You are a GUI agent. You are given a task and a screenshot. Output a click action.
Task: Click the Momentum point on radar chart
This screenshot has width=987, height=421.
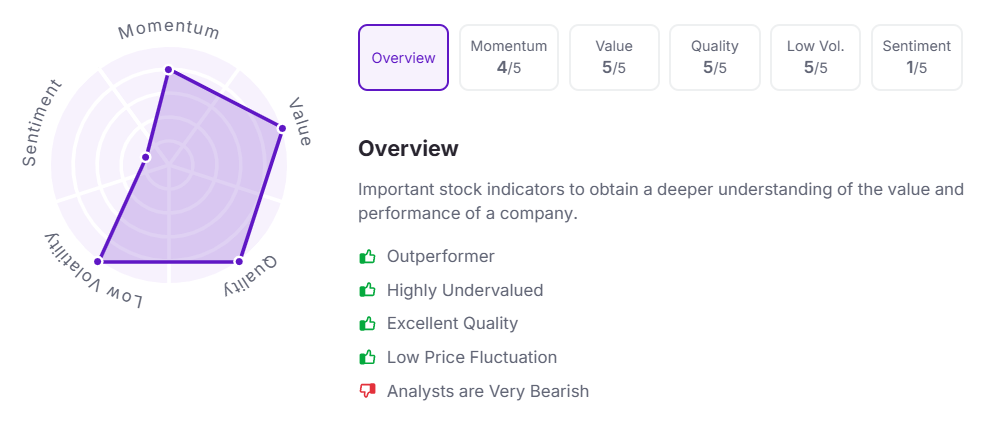click(168, 70)
